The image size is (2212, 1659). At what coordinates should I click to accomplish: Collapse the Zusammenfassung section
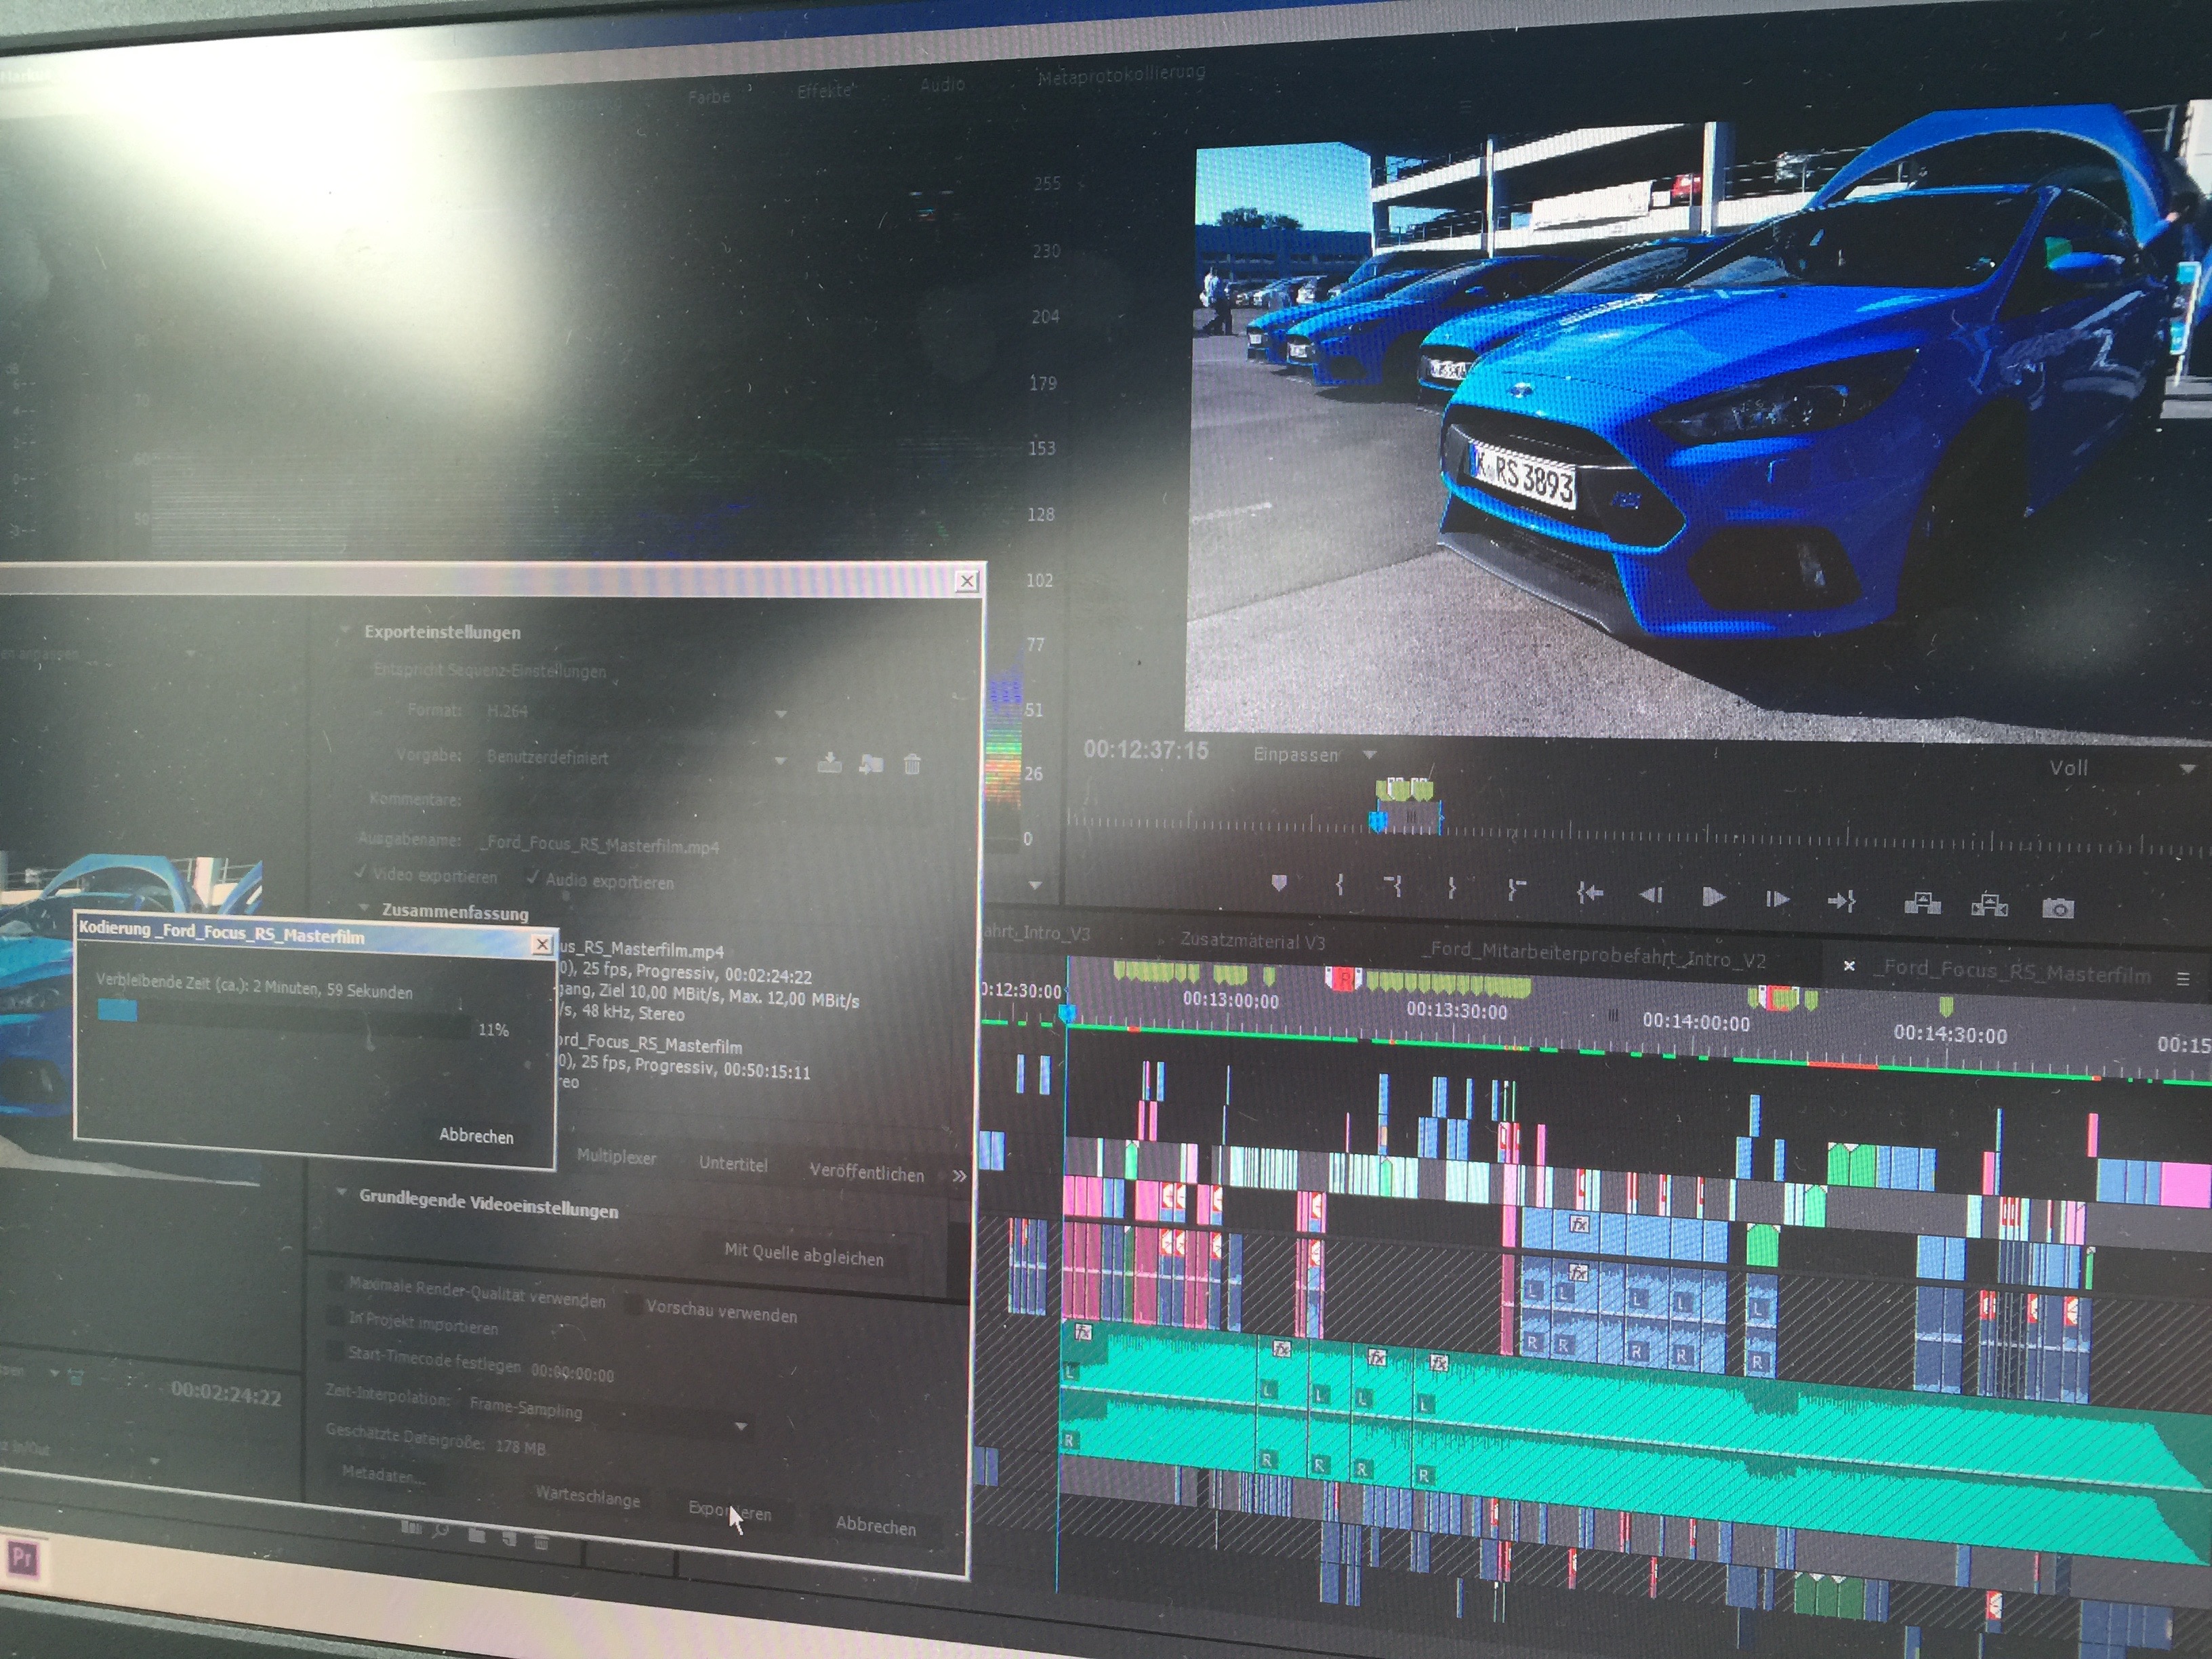(364, 908)
